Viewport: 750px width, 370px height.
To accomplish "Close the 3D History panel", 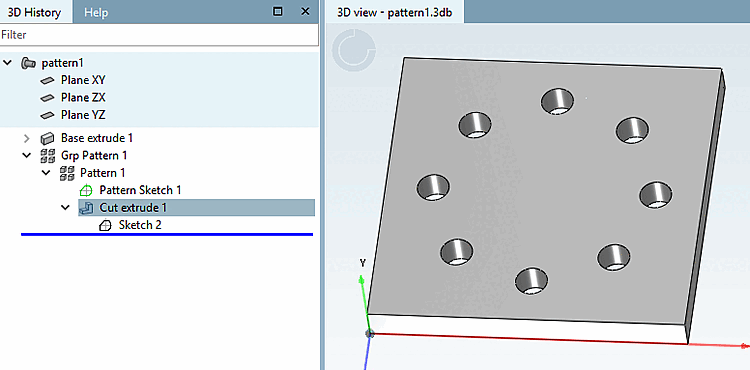I will (305, 11).
